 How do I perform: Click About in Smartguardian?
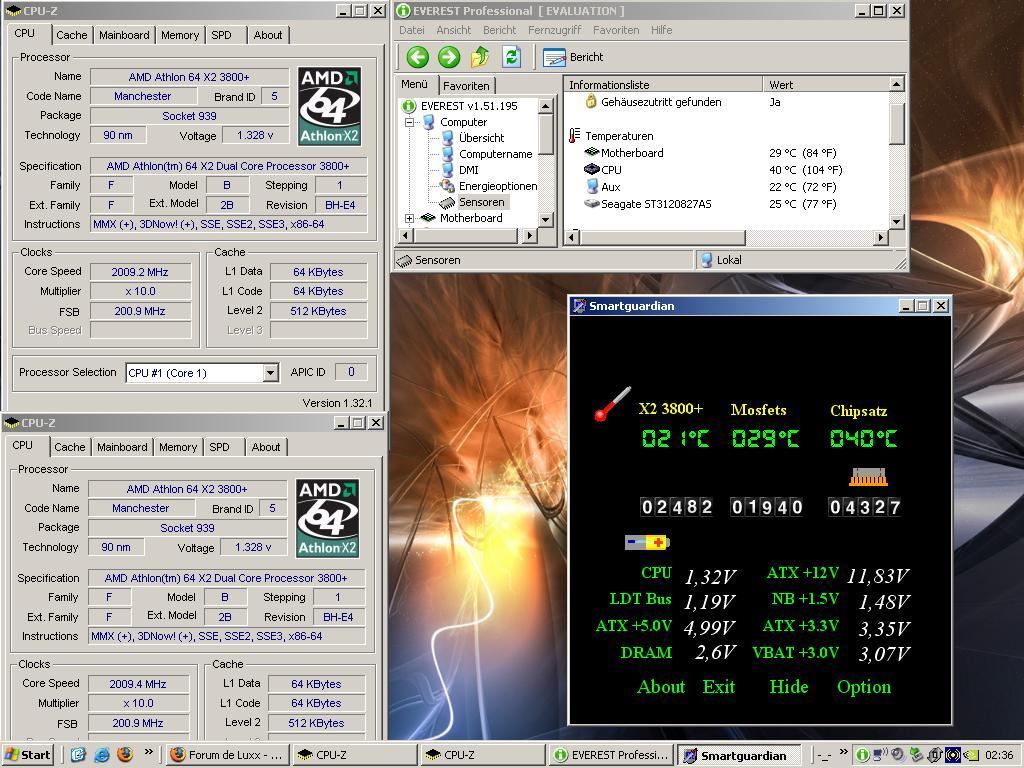tap(661, 686)
